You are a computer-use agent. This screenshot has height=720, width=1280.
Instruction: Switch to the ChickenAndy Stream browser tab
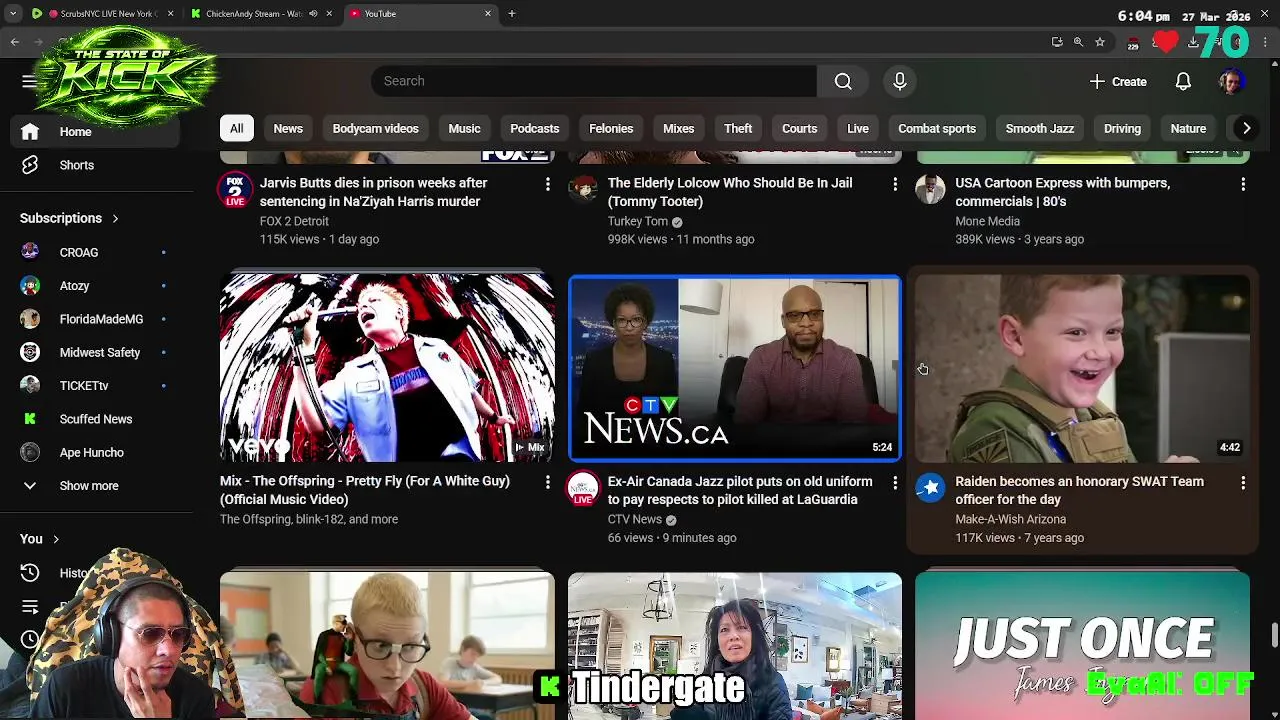pos(255,14)
